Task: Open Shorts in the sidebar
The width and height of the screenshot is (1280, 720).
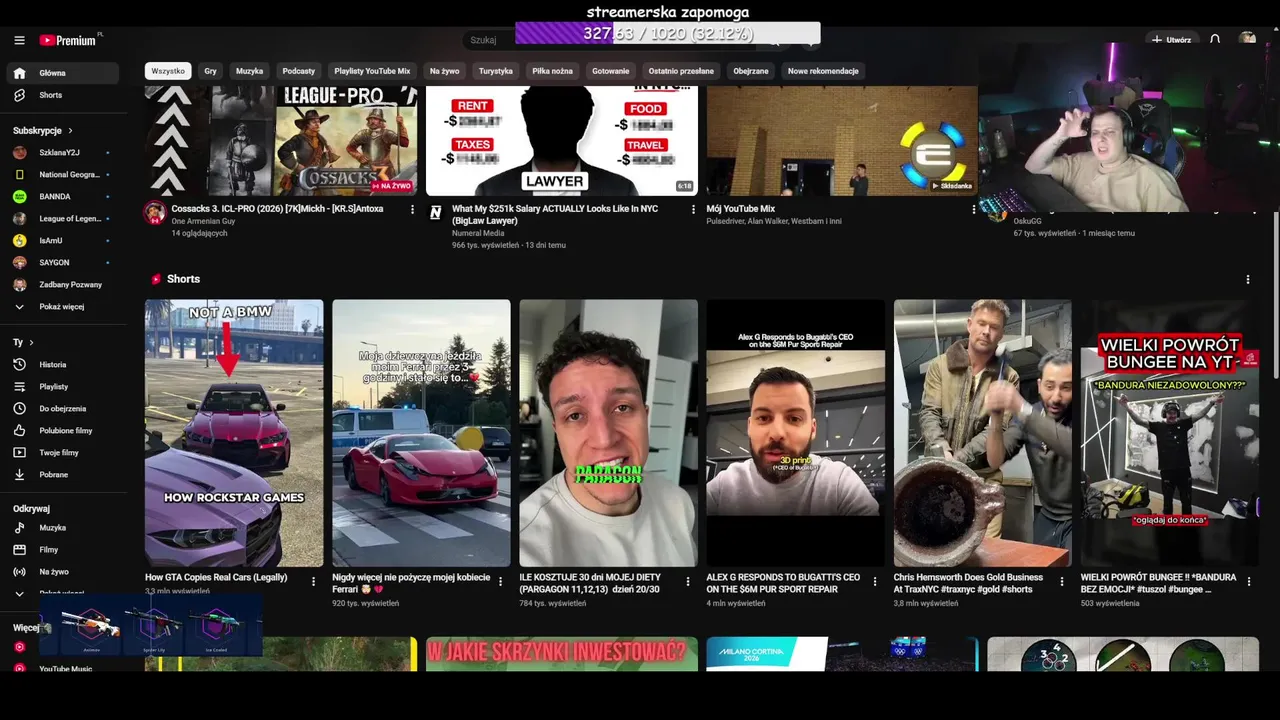Action: click(62, 95)
